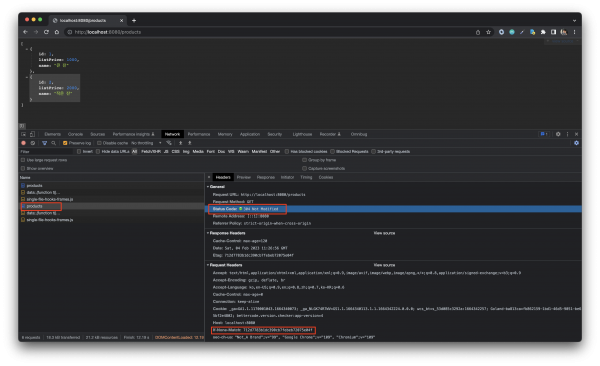Open network search magnifier
This screenshot has height=366, width=600.
coord(54,143)
